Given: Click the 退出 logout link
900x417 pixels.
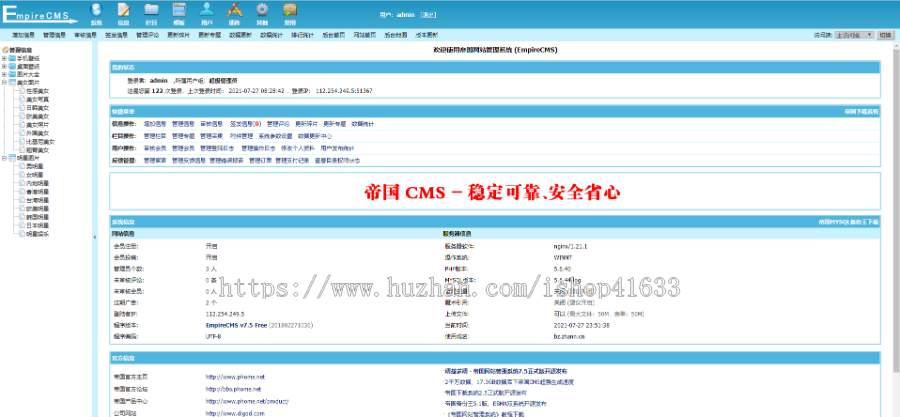Looking at the screenshot, I should (x=428, y=14).
